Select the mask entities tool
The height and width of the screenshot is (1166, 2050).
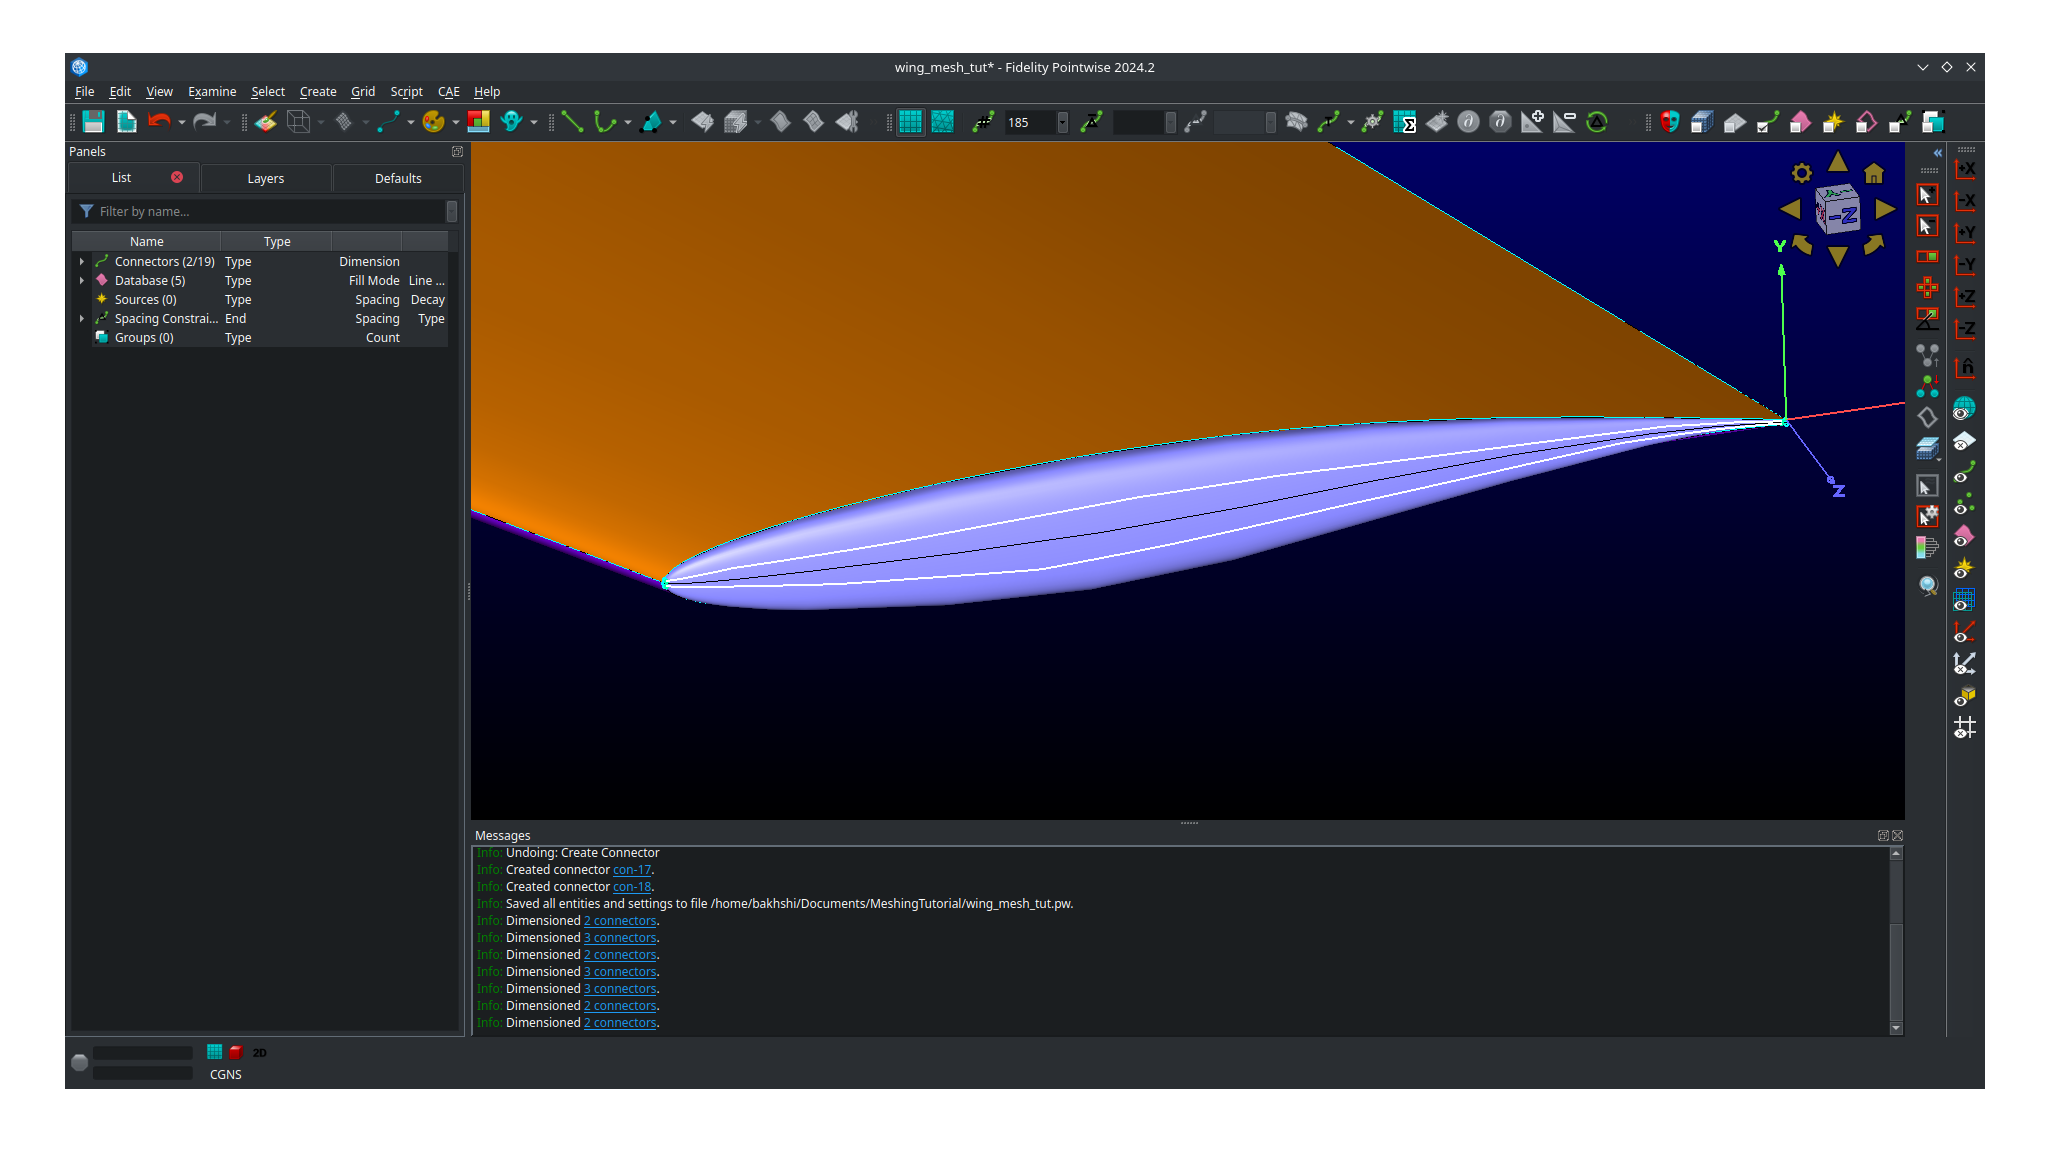1669,122
